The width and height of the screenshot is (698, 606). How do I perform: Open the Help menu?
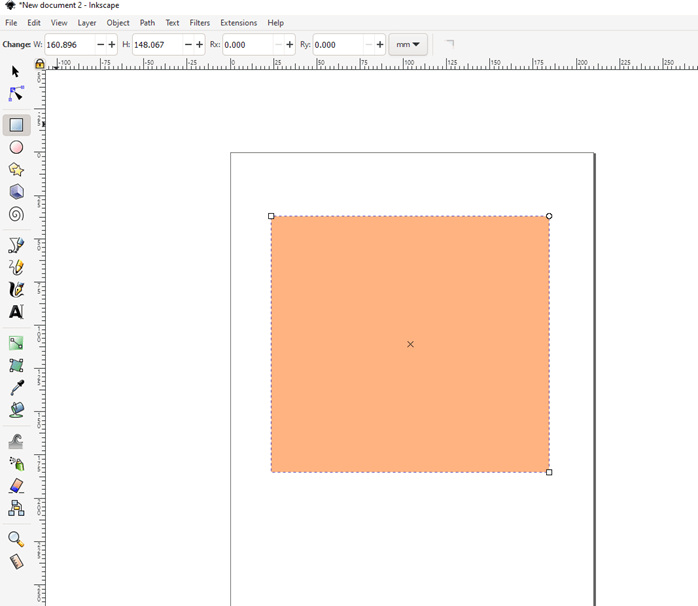click(276, 23)
